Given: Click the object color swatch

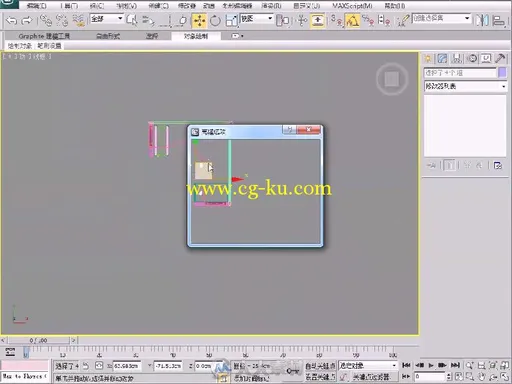Looking at the screenshot, I should [x=502, y=73].
